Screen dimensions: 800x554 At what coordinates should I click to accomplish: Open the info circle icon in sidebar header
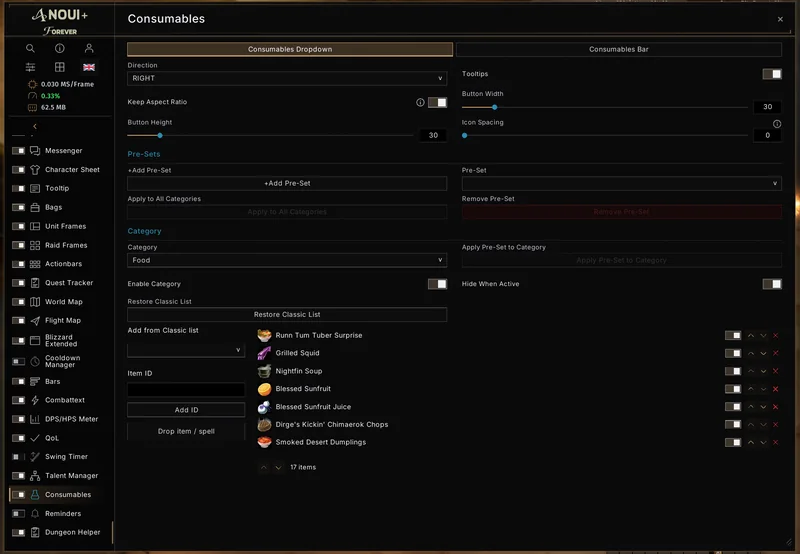coord(60,48)
